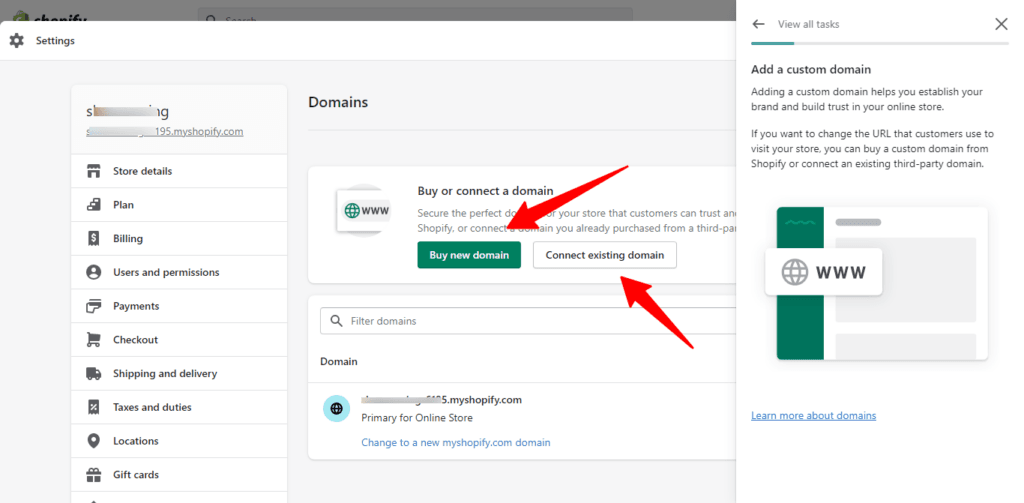Click the myshopify.com store URL under store name
This screenshot has height=503, width=1024.
pos(165,131)
